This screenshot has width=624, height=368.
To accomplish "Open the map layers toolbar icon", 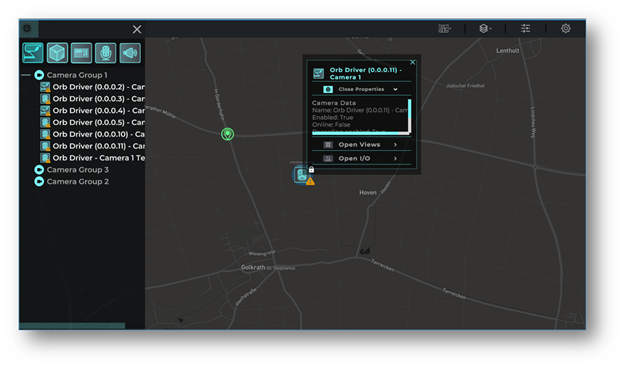I will [484, 29].
